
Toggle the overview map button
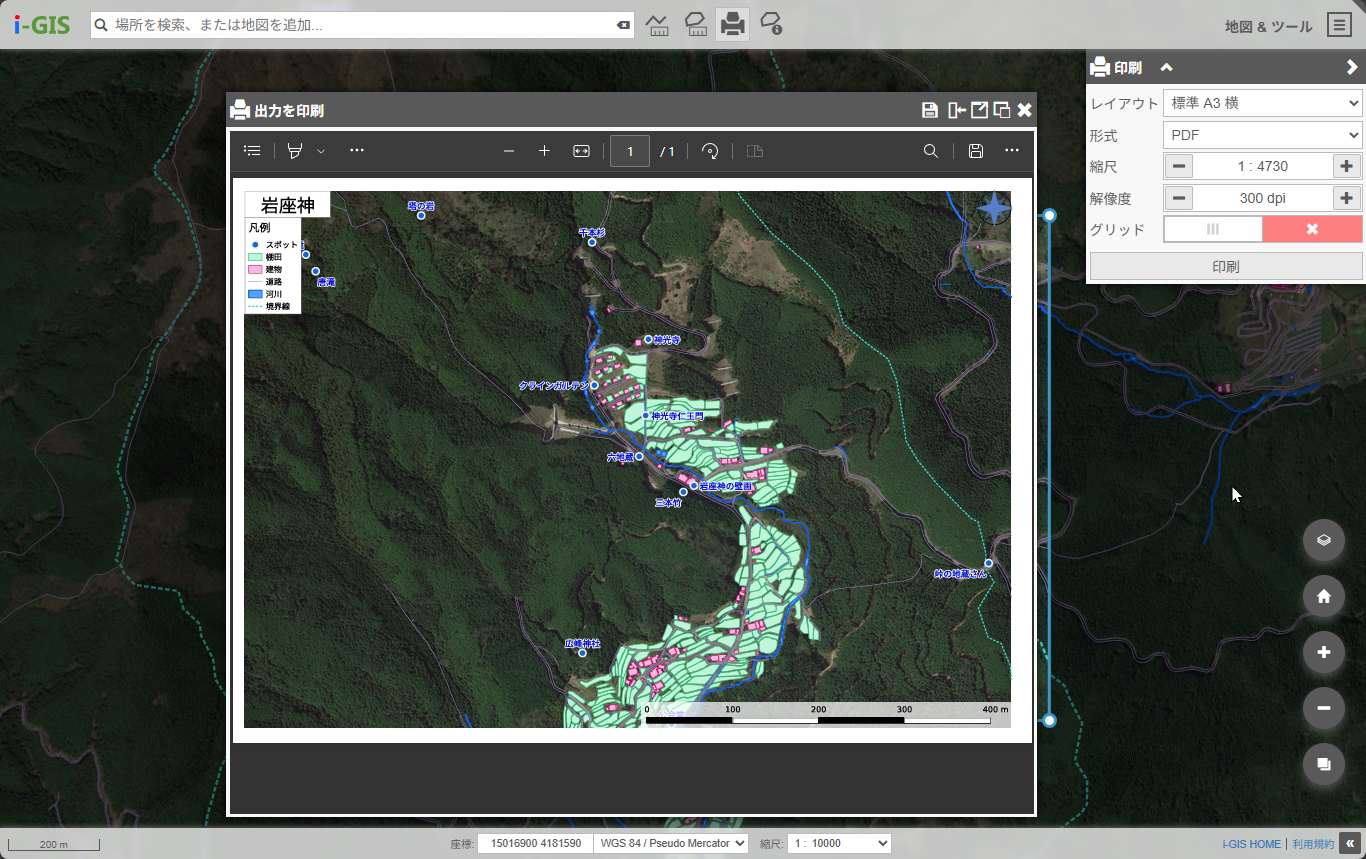click(x=1324, y=764)
